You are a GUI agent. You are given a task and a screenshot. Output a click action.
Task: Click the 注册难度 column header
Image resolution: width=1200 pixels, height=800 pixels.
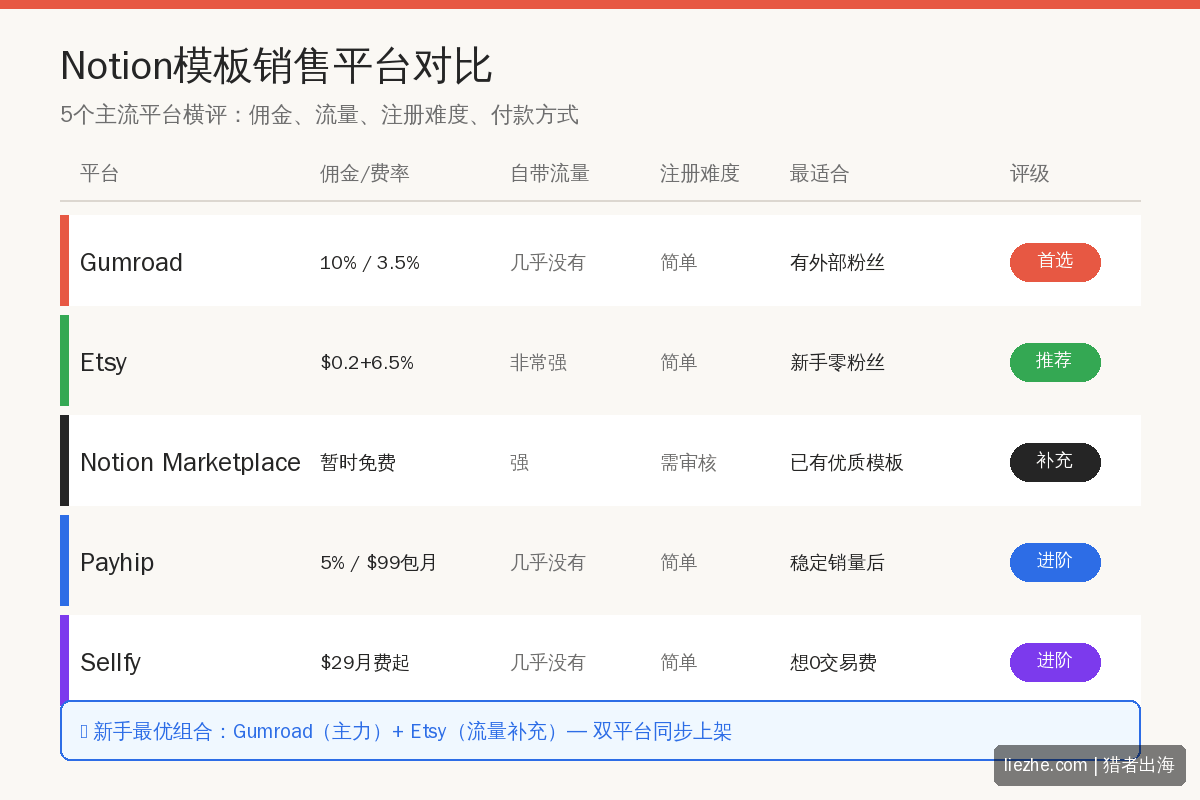click(x=699, y=173)
